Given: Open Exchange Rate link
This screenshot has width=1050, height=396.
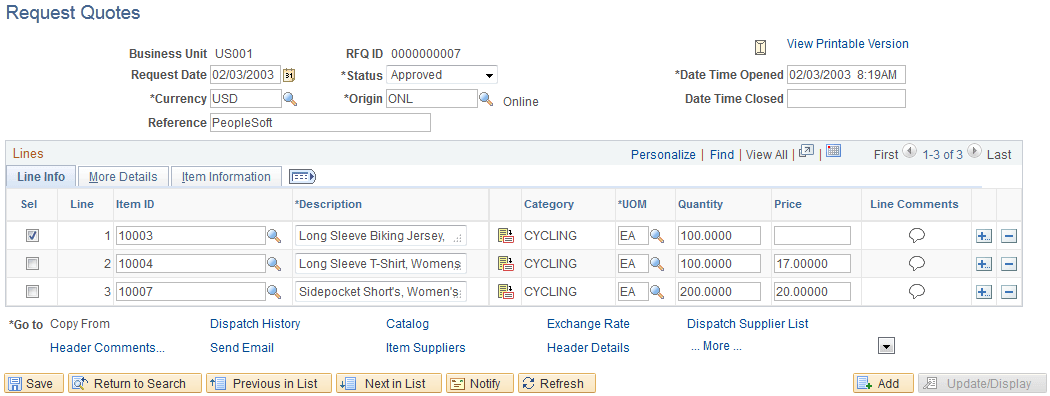Looking at the screenshot, I should coord(588,324).
